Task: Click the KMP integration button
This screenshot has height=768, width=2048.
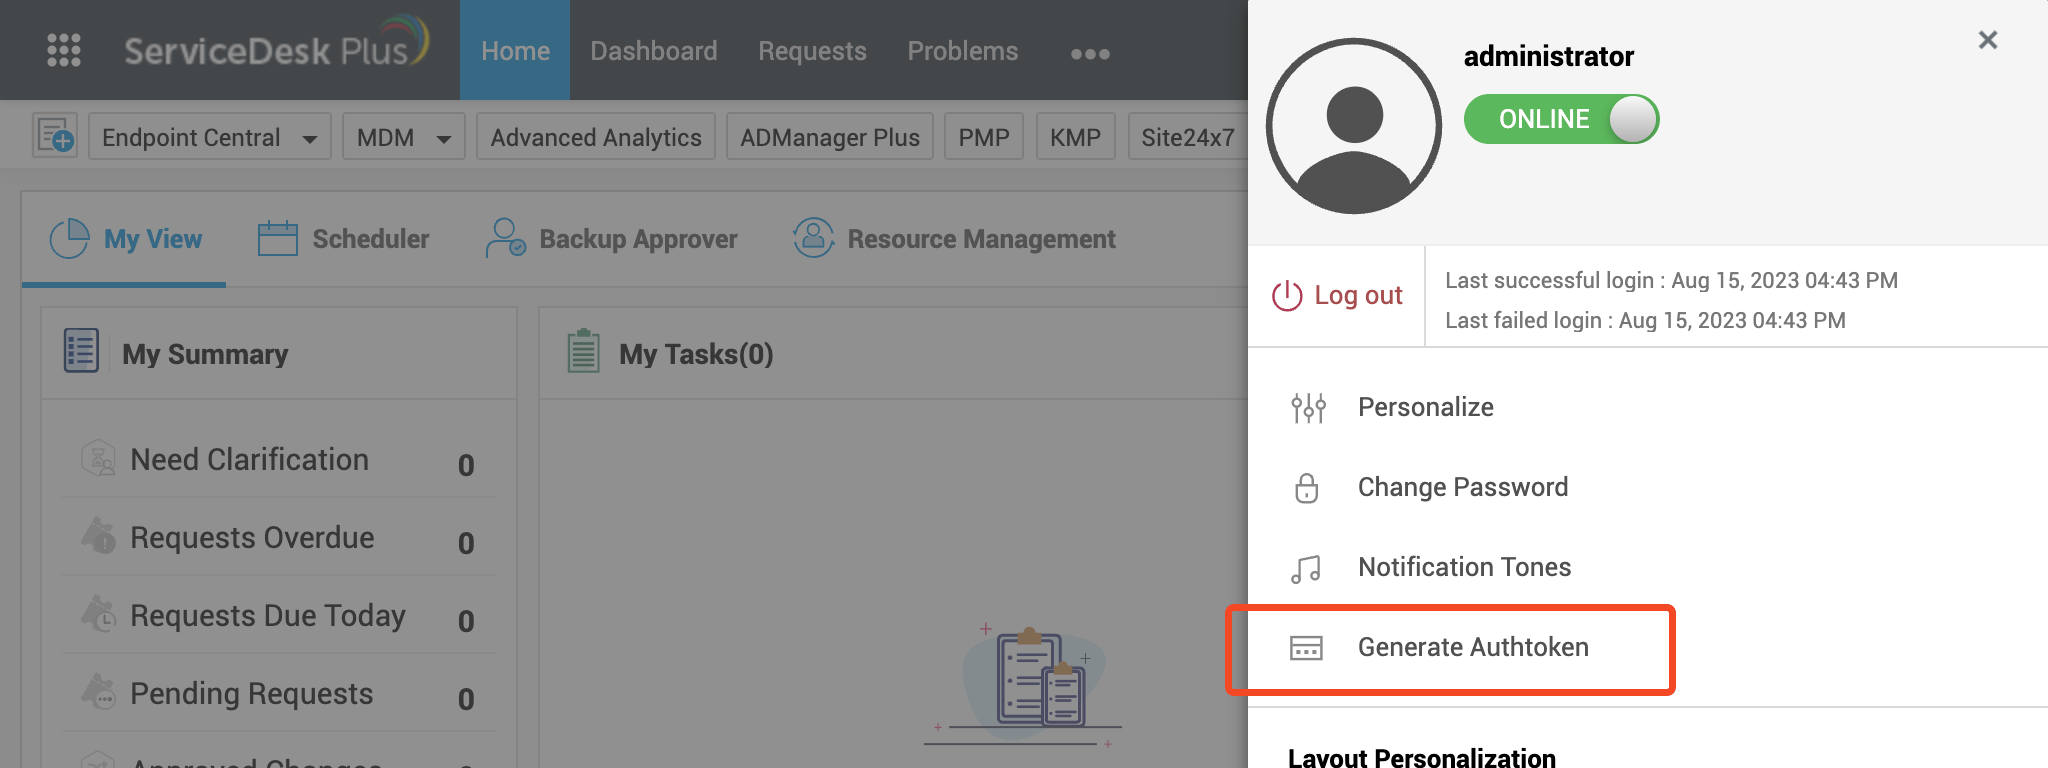Action: 1075,137
